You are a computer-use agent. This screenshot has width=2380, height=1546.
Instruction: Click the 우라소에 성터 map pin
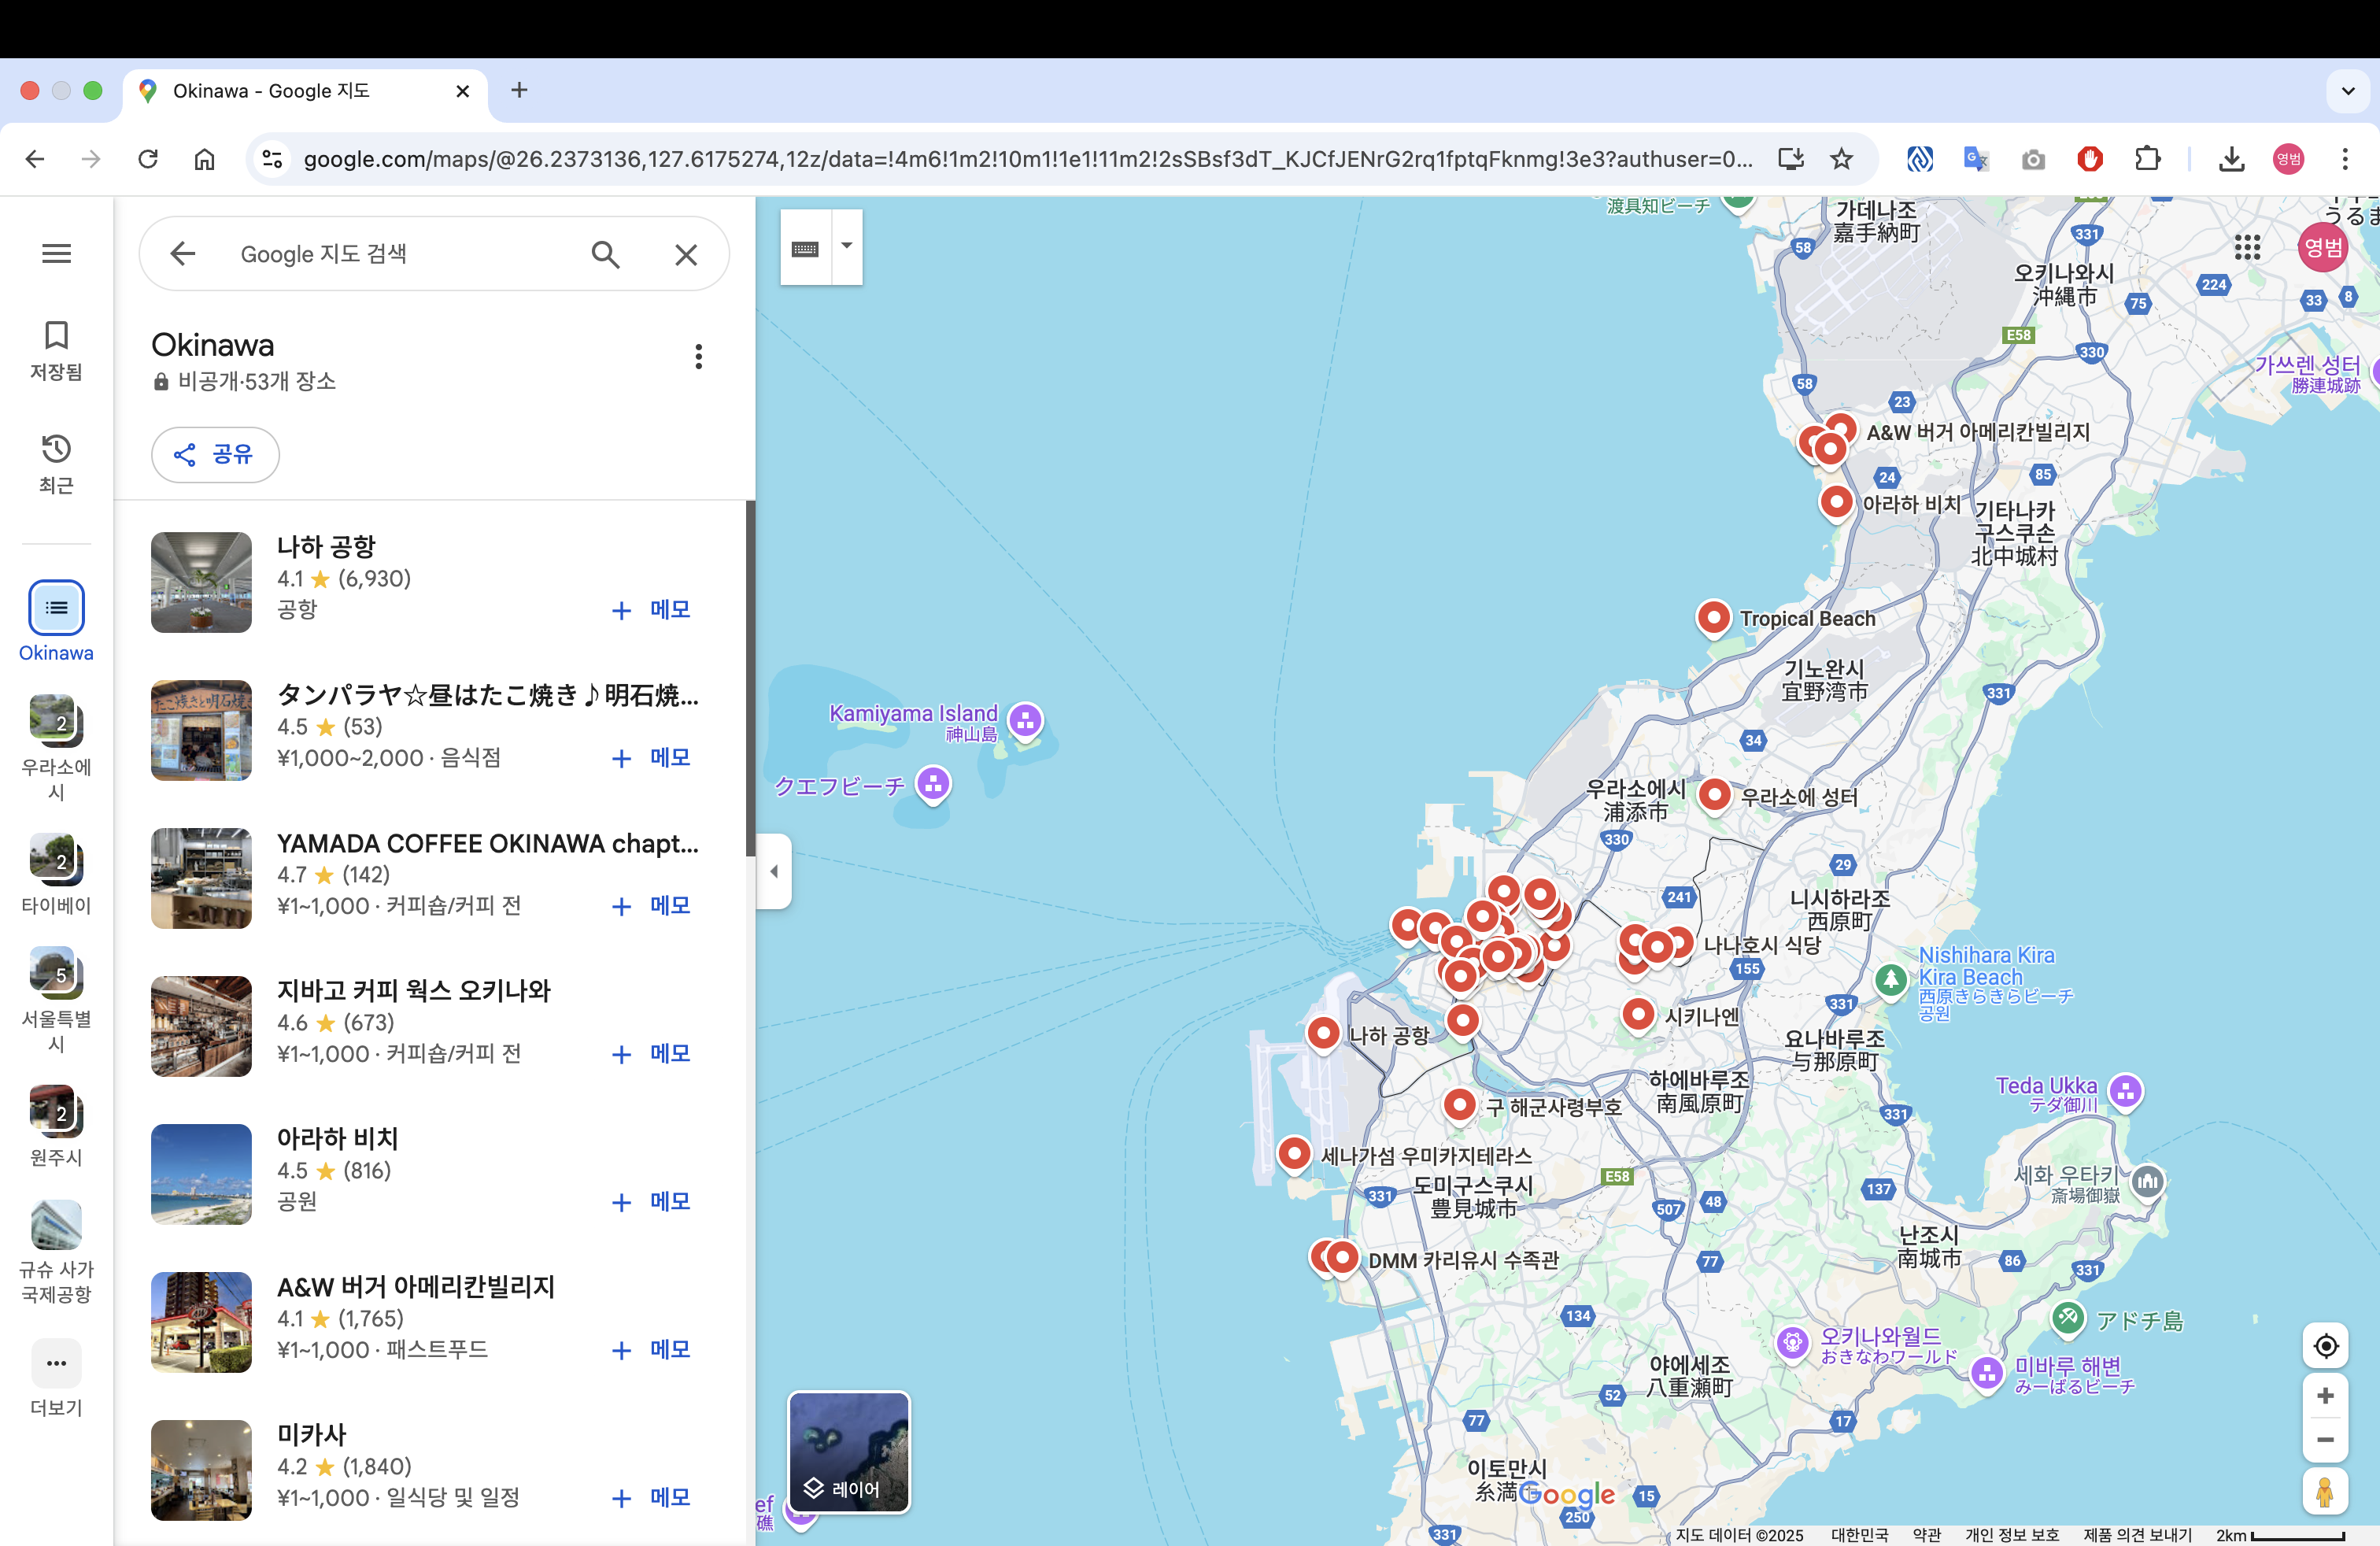pos(1715,796)
